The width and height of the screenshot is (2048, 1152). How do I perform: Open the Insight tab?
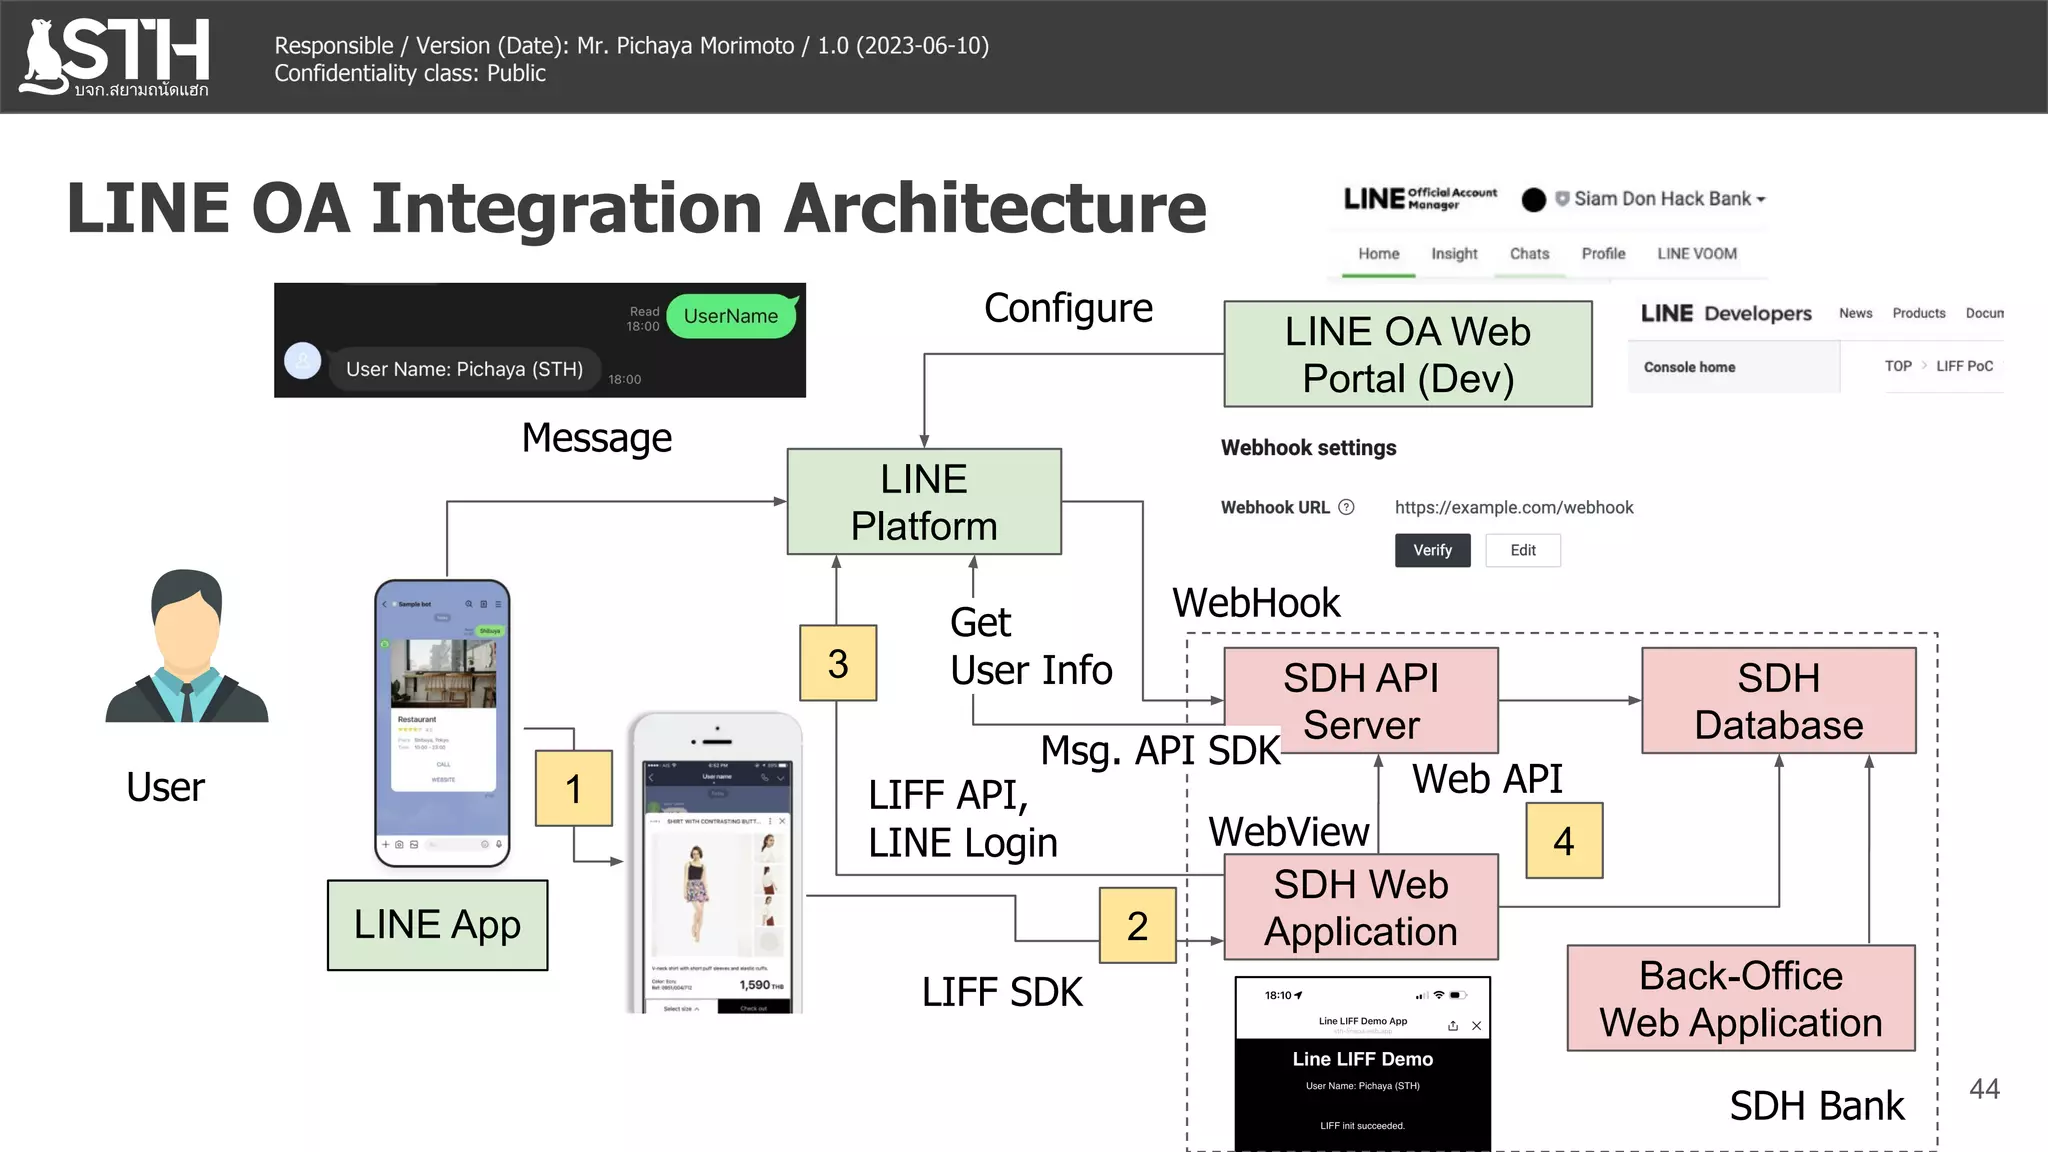[1454, 254]
